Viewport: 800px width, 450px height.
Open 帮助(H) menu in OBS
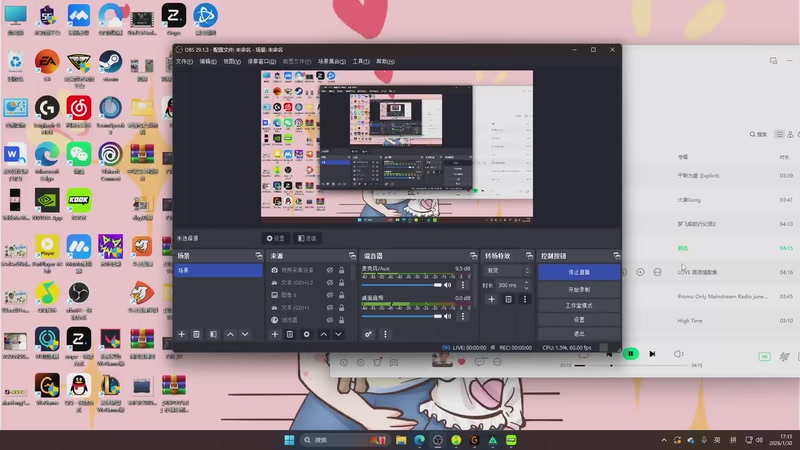pyautogui.click(x=385, y=61)
